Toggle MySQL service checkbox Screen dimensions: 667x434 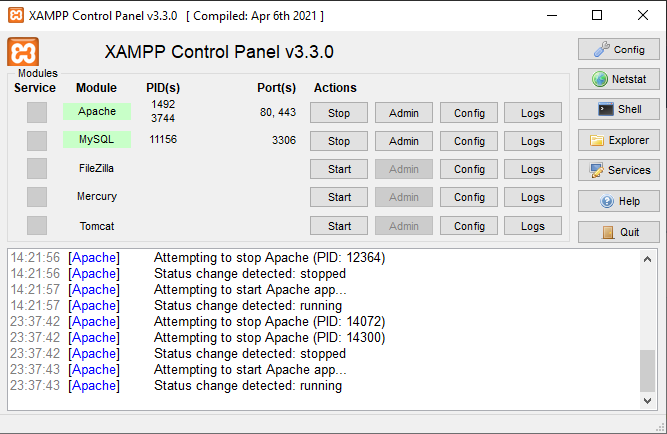[x=37, y=140]
